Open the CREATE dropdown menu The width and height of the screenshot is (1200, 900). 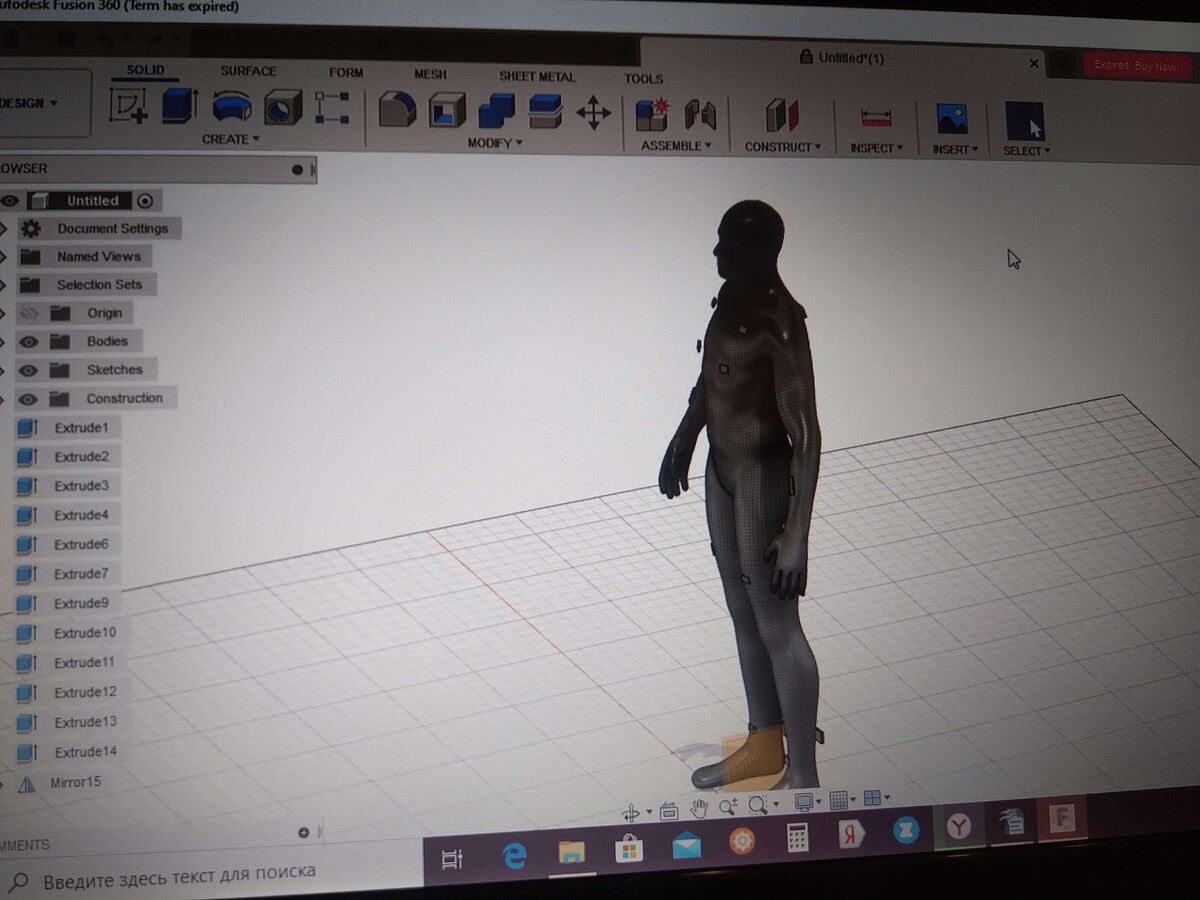click(x=230, y=139)
